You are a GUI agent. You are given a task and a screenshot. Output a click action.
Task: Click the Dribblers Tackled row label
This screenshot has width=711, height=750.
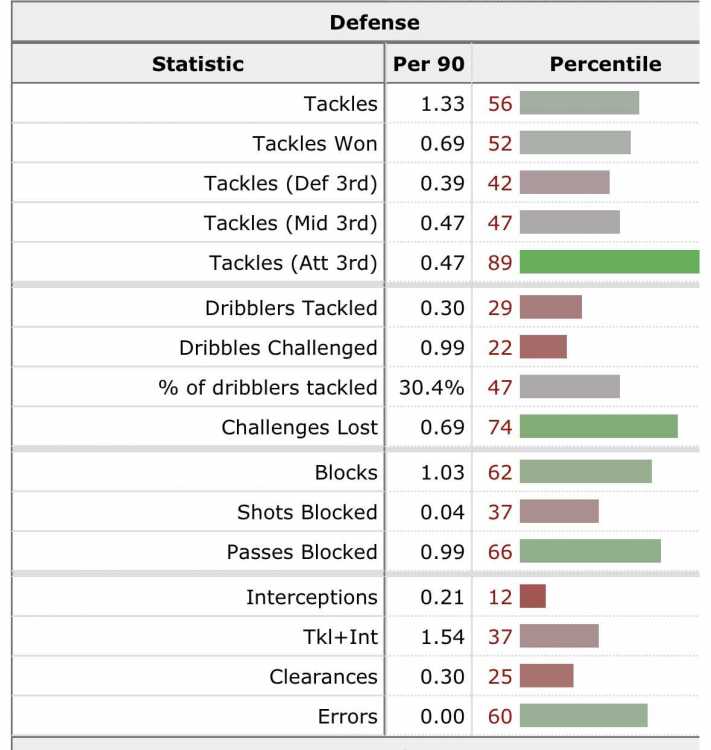pyautogui.click(x=291, y=308)
